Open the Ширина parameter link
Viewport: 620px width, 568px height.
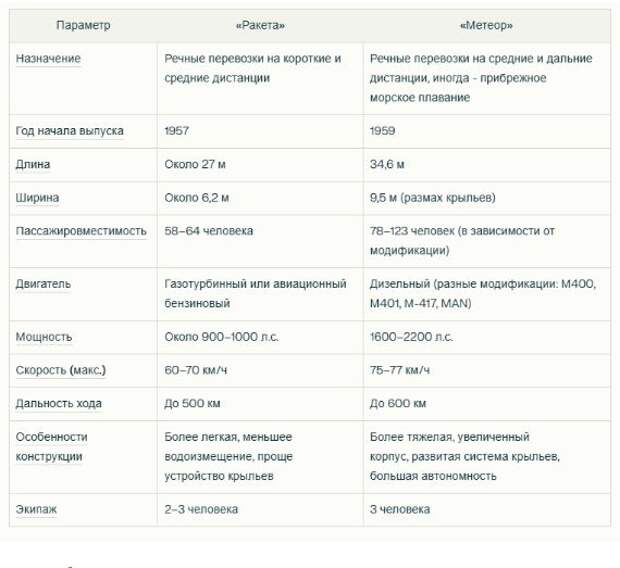37,197
